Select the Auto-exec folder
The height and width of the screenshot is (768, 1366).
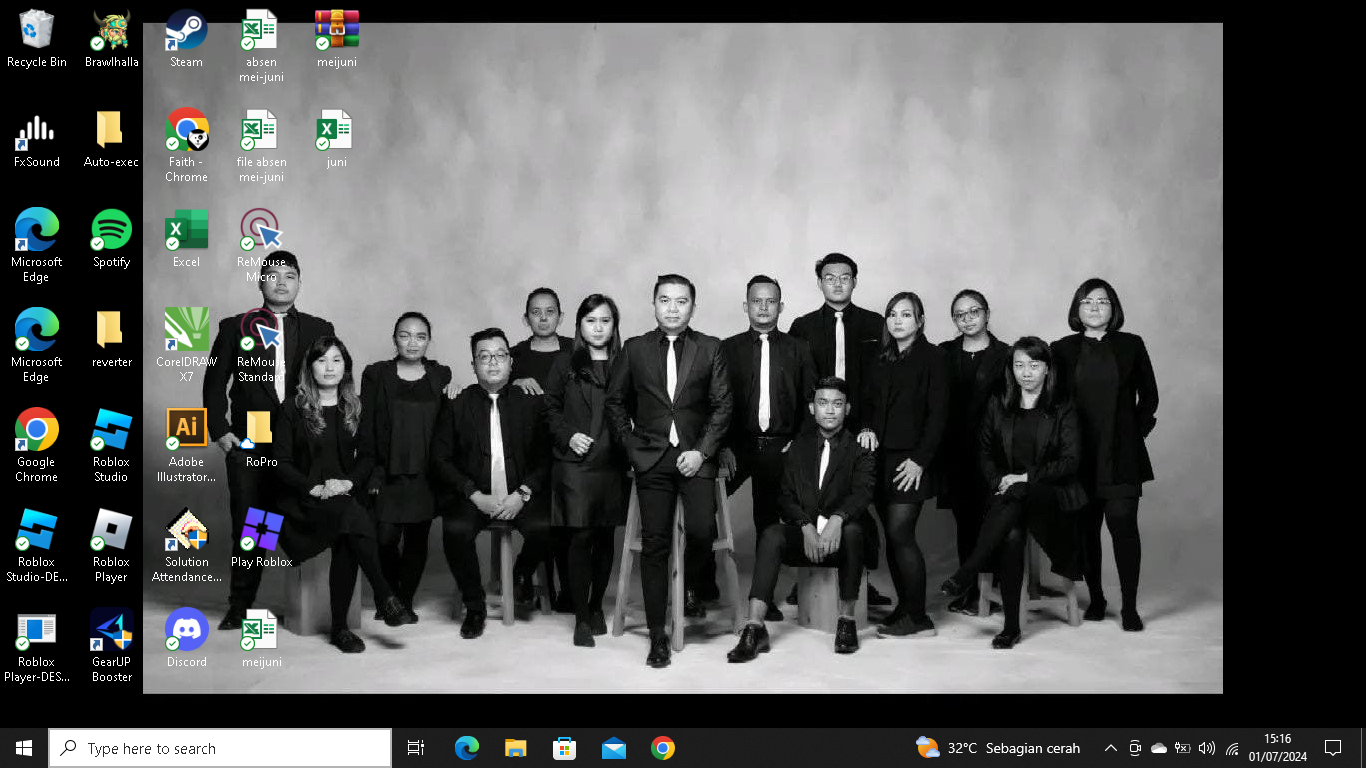[111, 139]
